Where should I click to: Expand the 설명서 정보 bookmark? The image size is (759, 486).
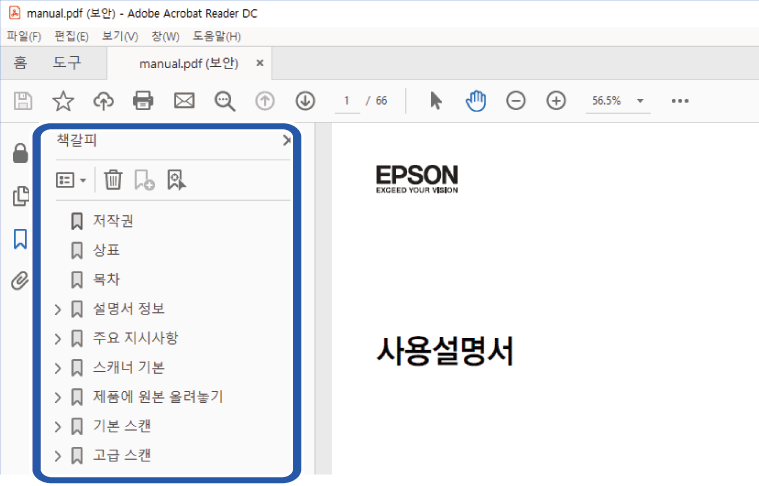coord(58,309)
